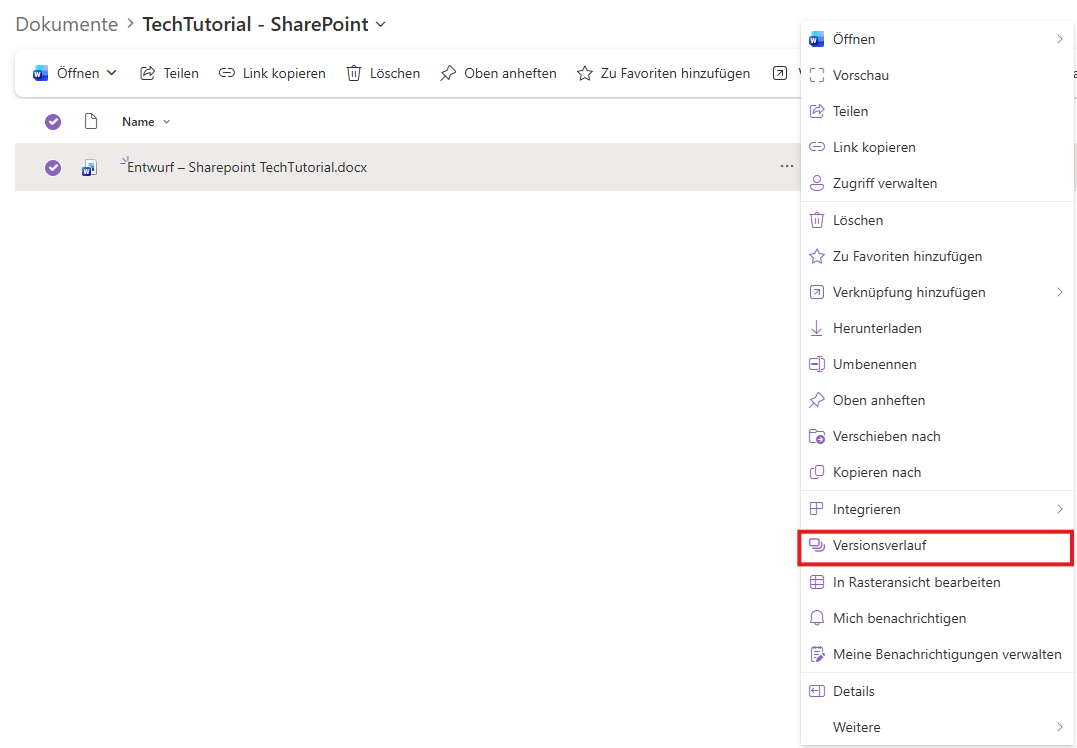Click the Umbenennen rename icon
This screenshot has height=748, width=1077.
tap(817, 364)
